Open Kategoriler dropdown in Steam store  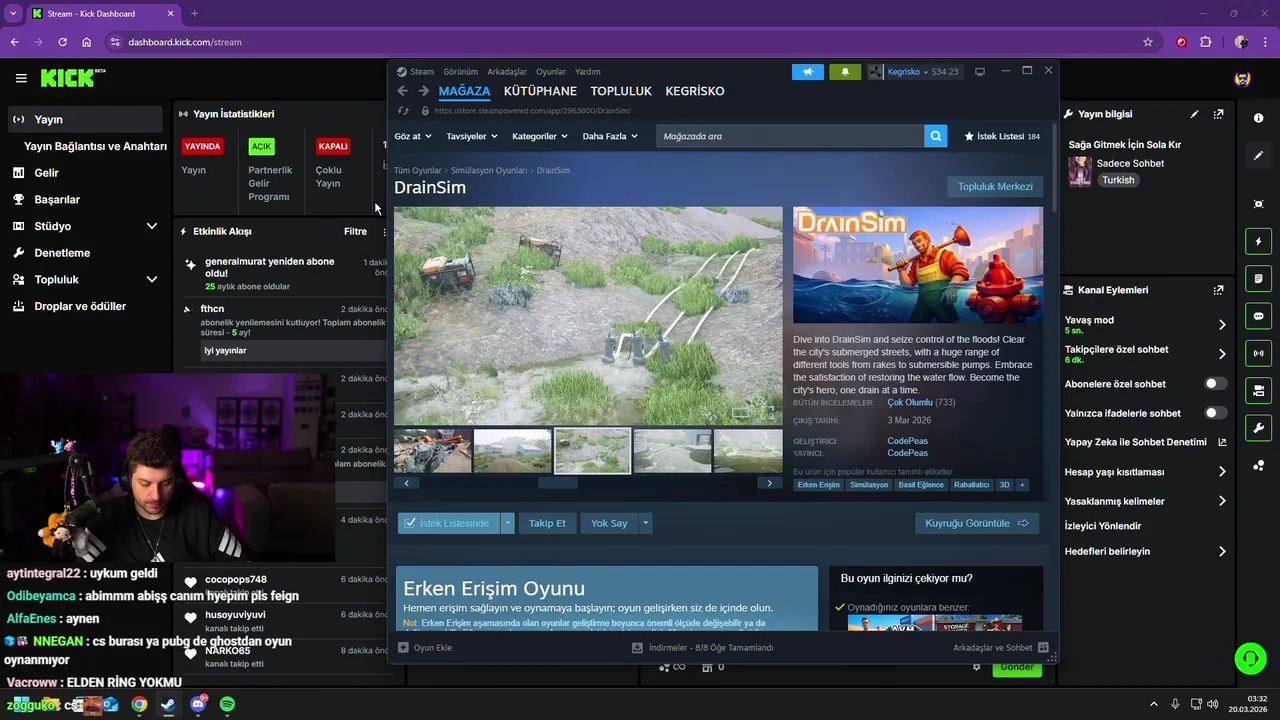coord(539,136)
